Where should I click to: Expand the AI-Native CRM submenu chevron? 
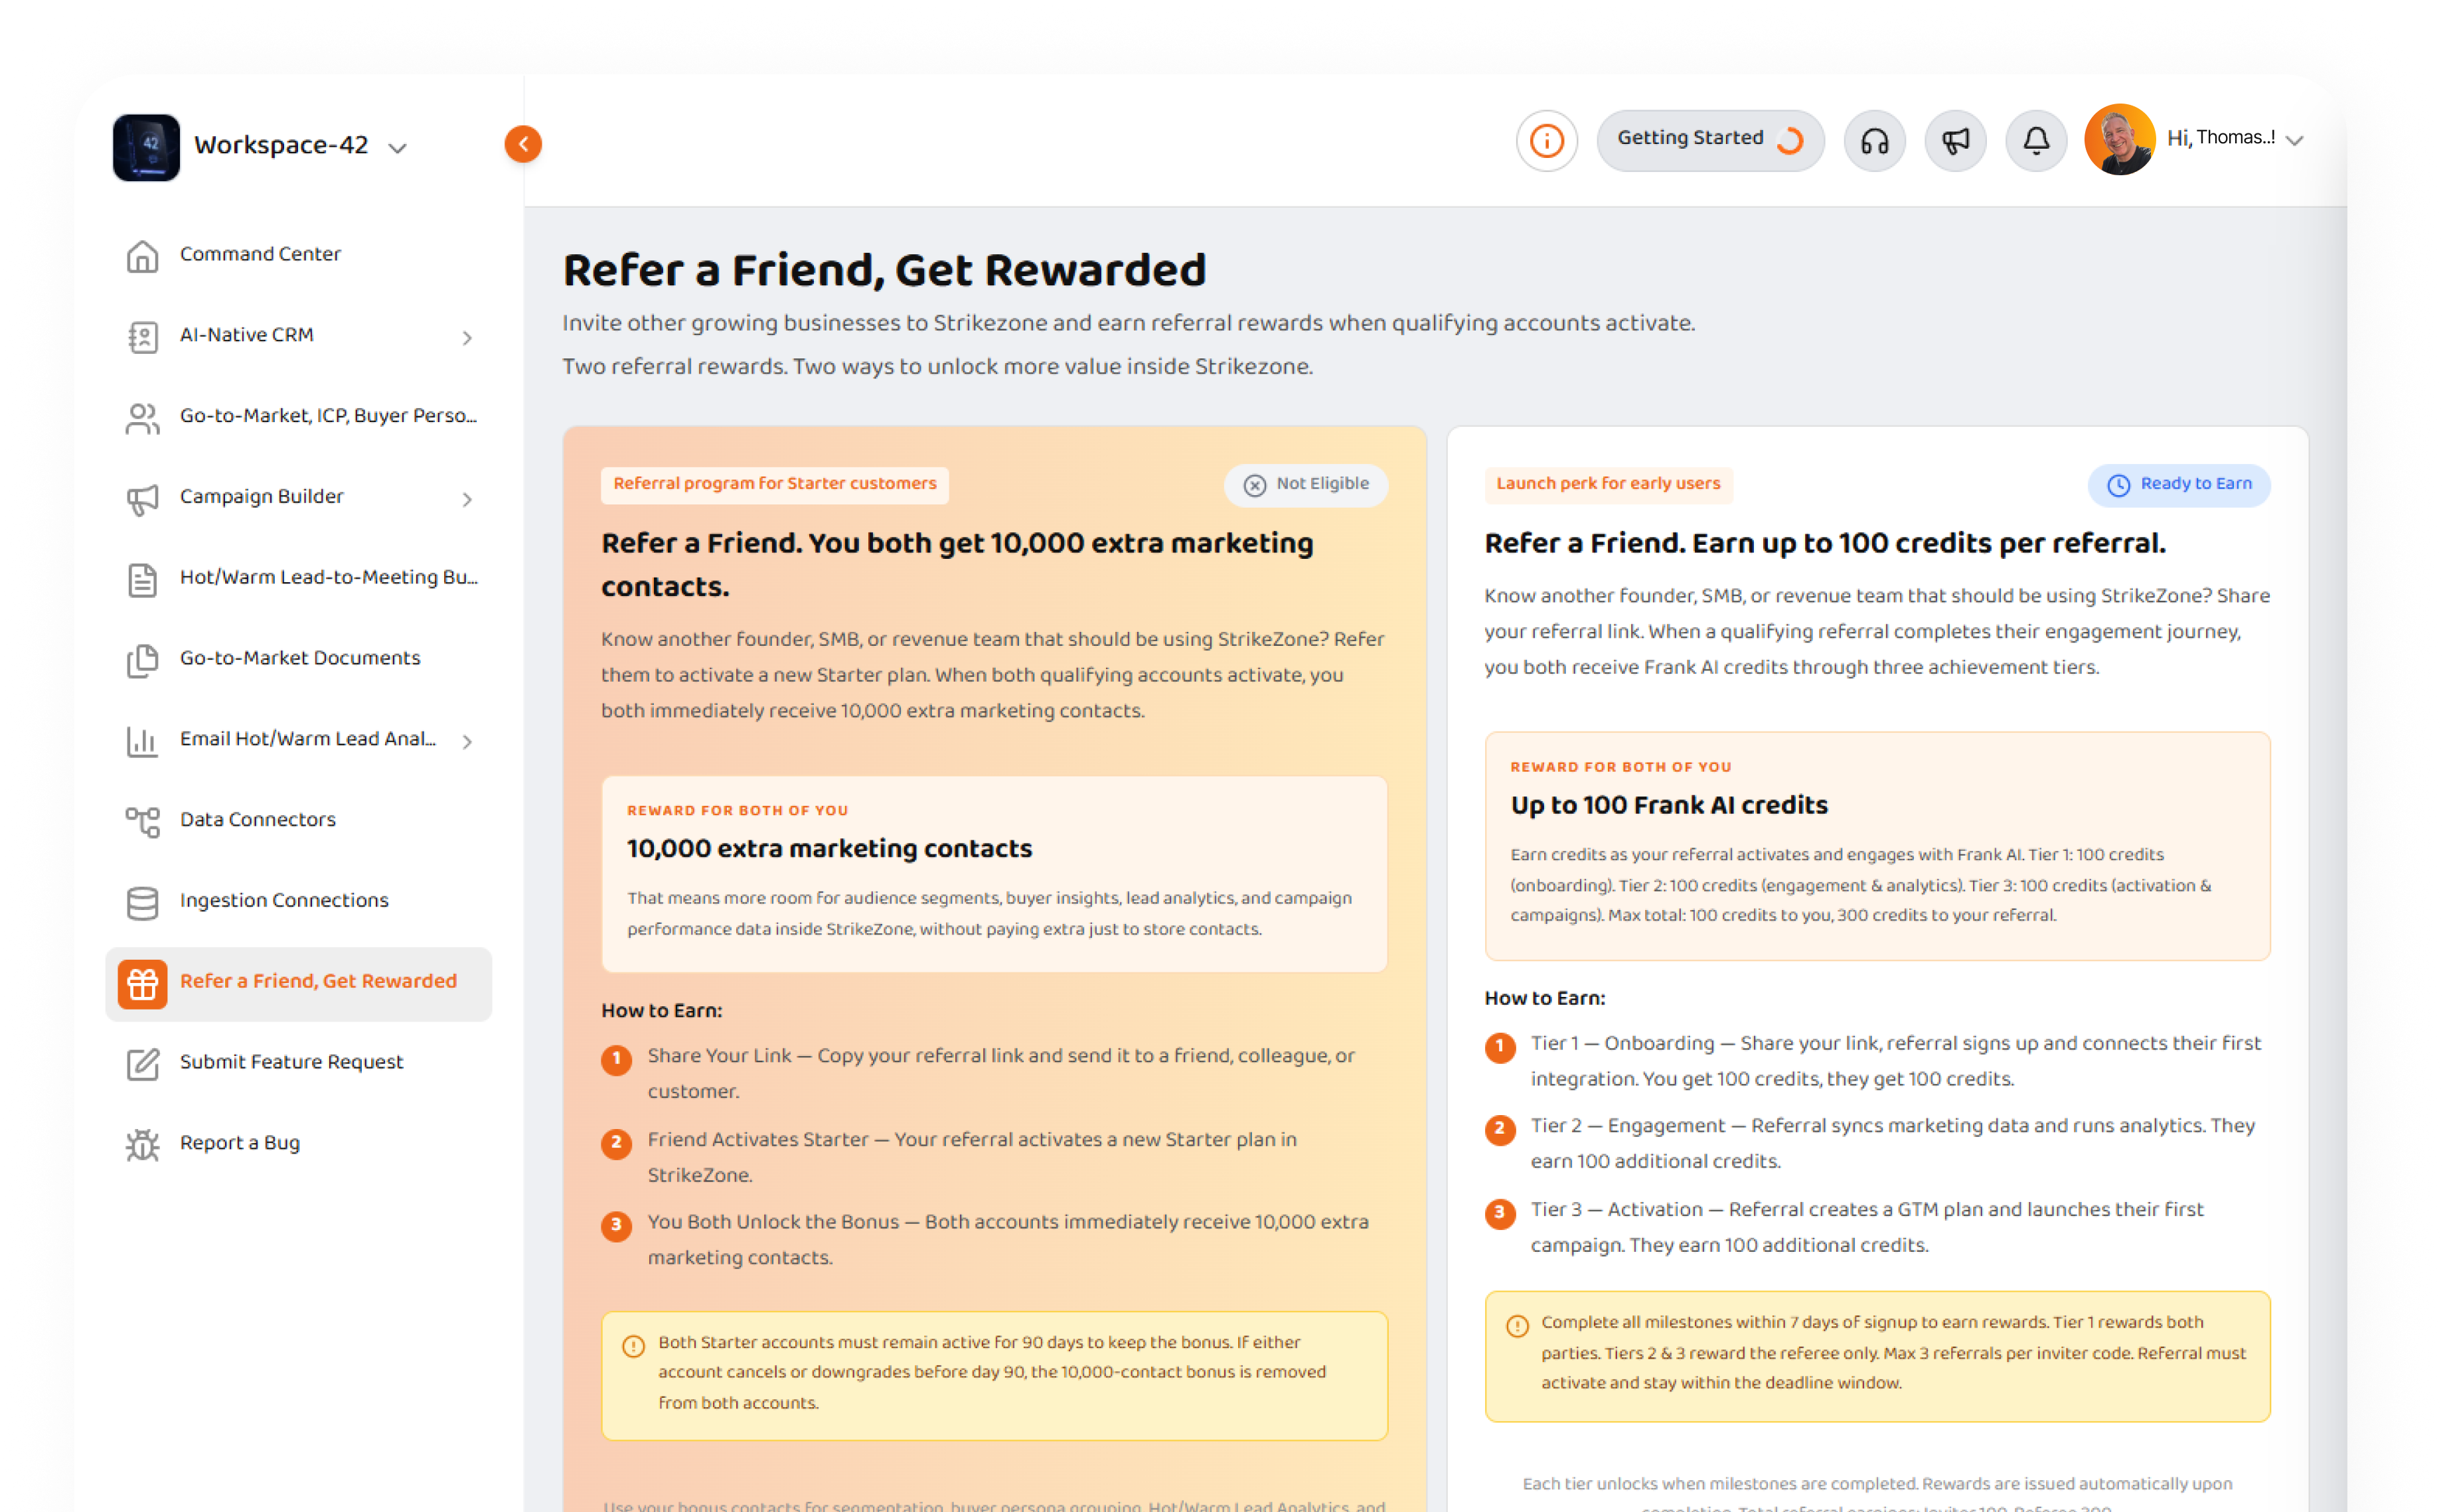(x=467, y=338)
